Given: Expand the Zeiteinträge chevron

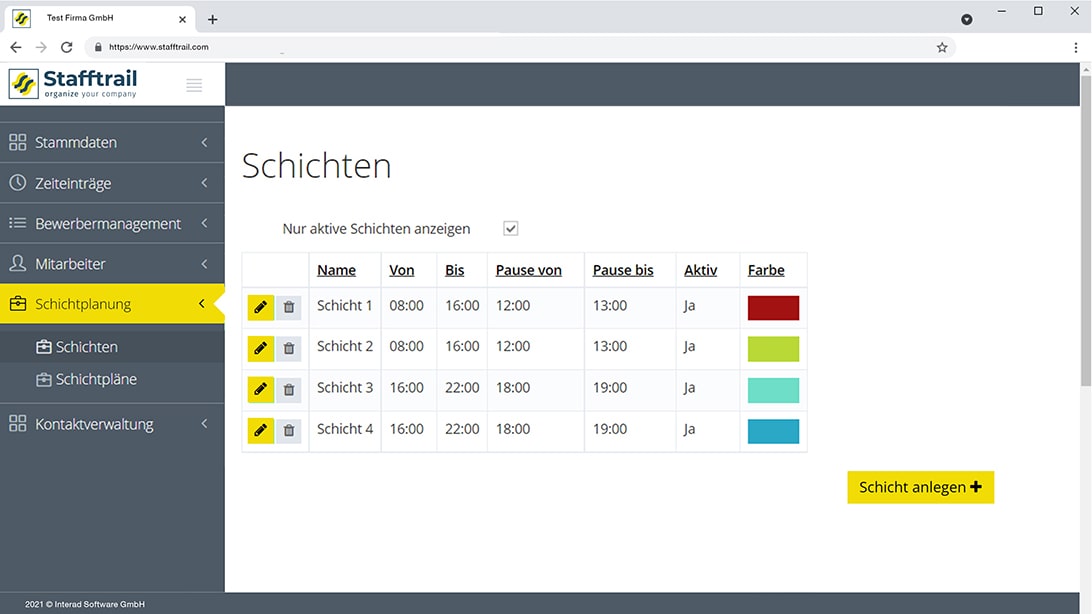Looking at the screenshot, I should (204, 182).
